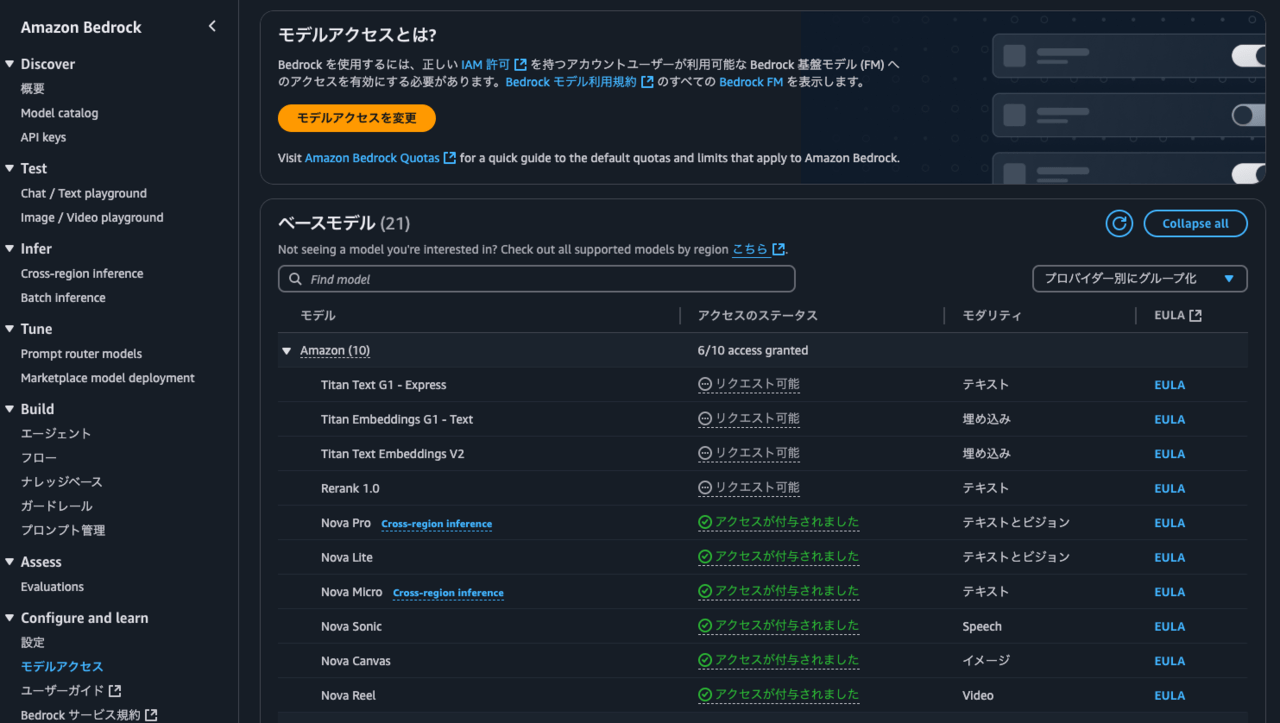The image size is (1280, 723).
Task: Go to API keys page
Action: (43, 137)
